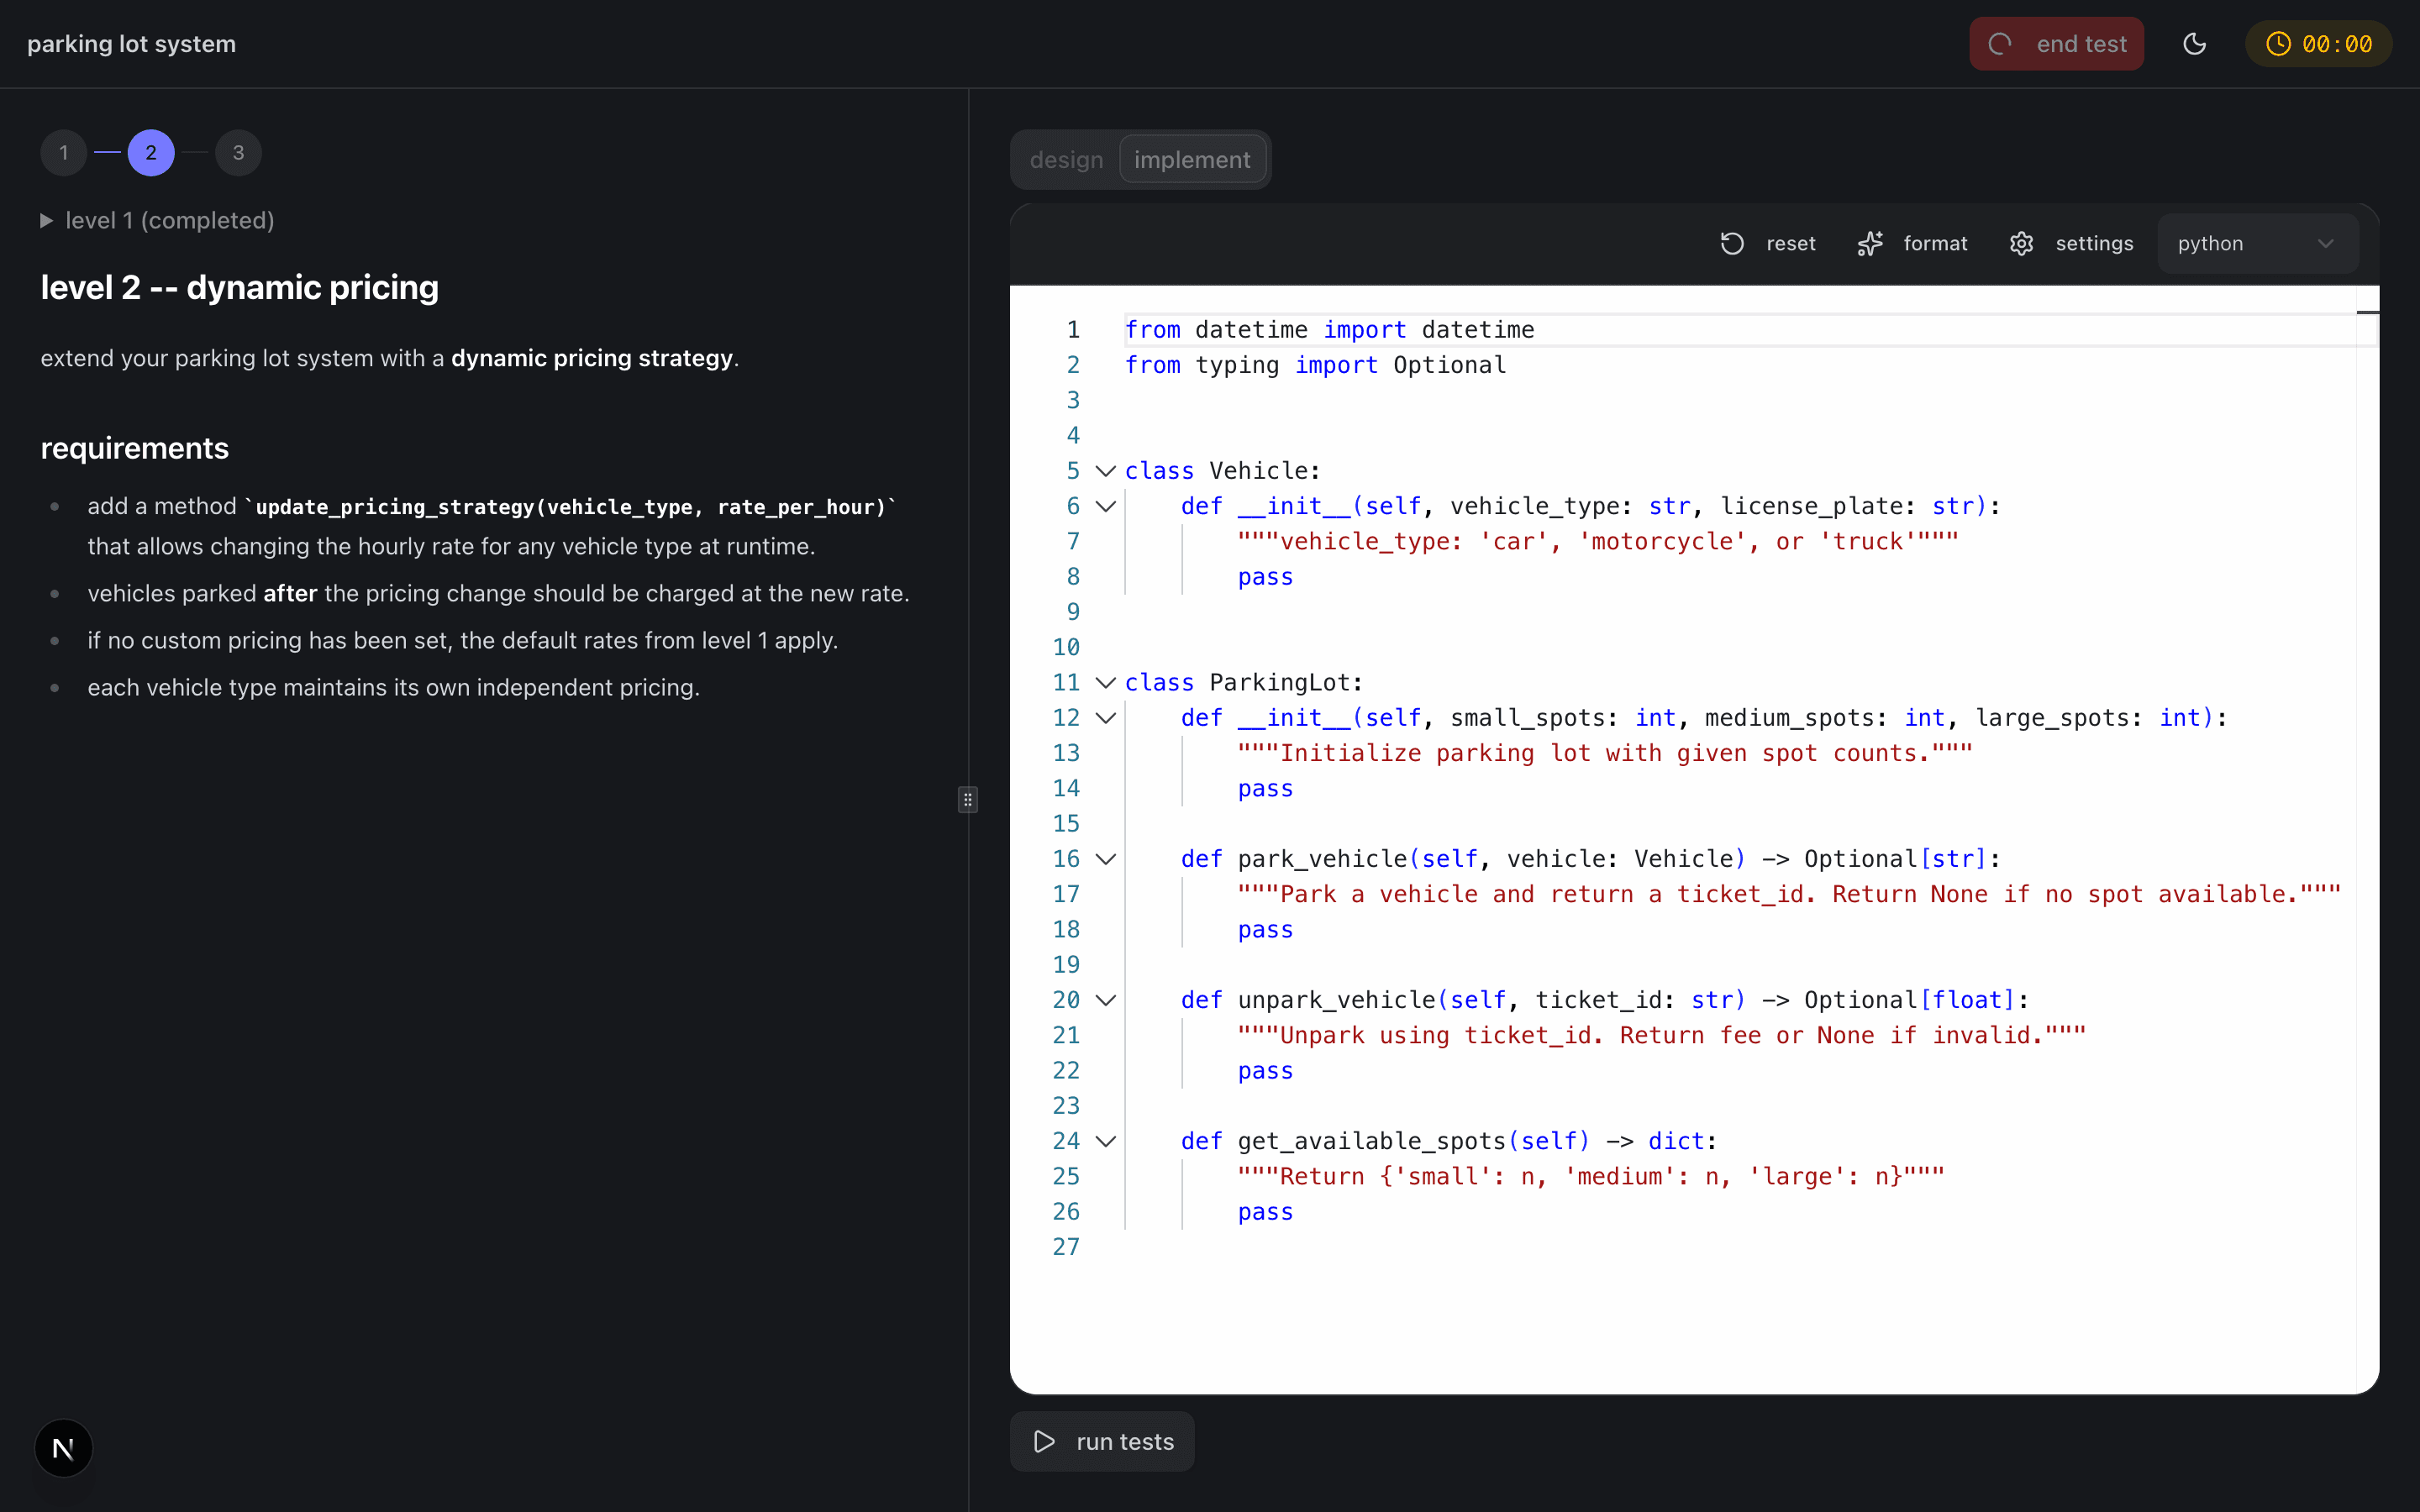Click the editor minimap scrollbar
Image resolution: width=2420 pixels, height=1512 pixels.
pos(2367,838)
